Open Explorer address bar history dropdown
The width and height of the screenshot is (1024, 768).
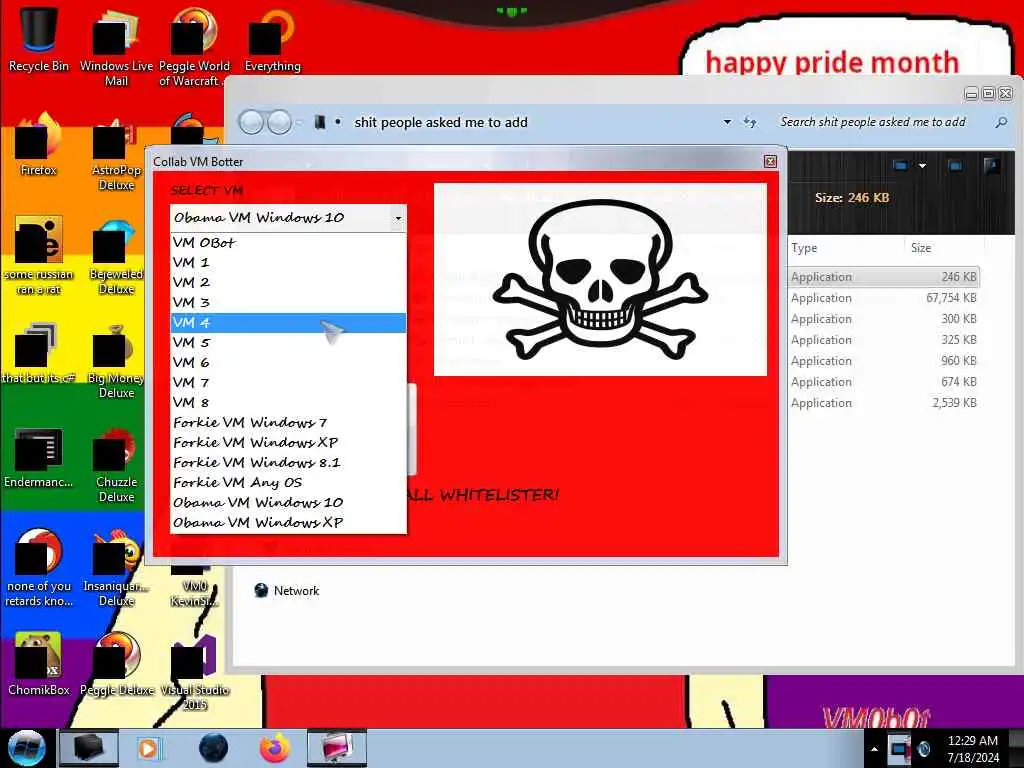727,122
